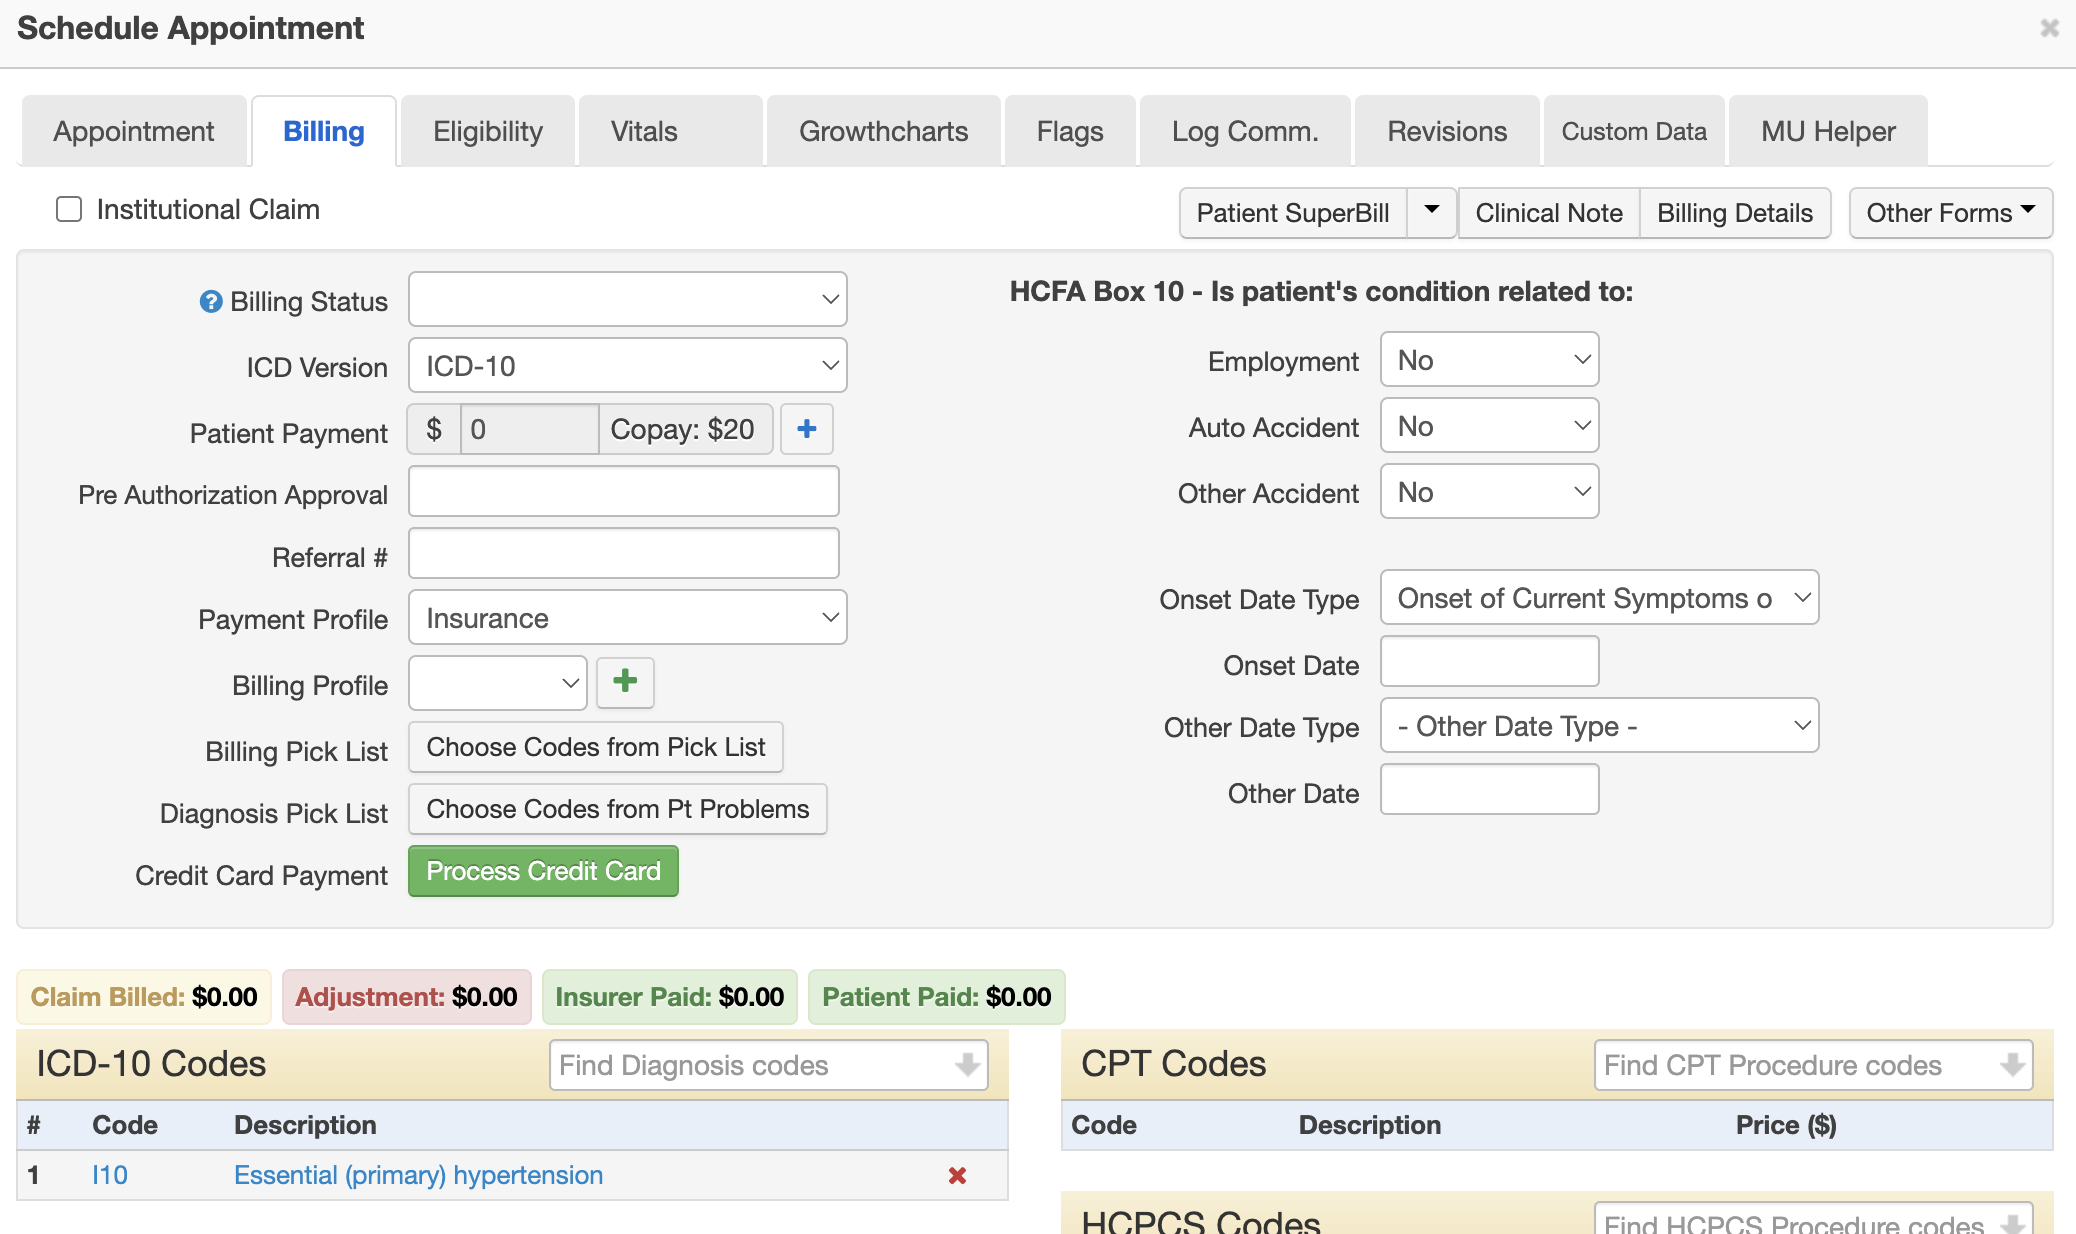Click the Patient SuperBill split arrow

1430,212
